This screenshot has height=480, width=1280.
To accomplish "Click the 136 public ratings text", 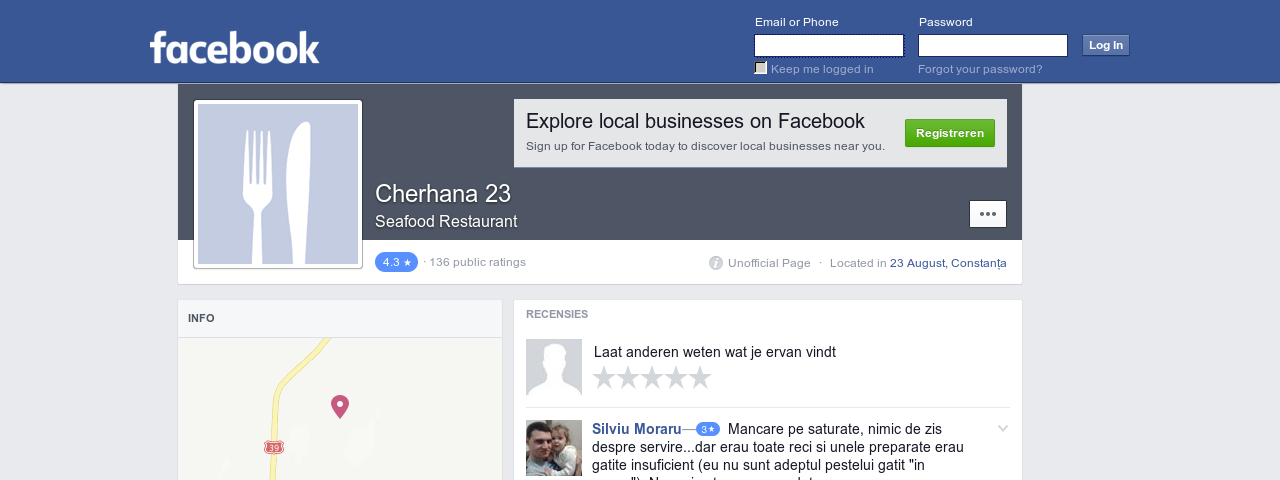I will point(477,262).
